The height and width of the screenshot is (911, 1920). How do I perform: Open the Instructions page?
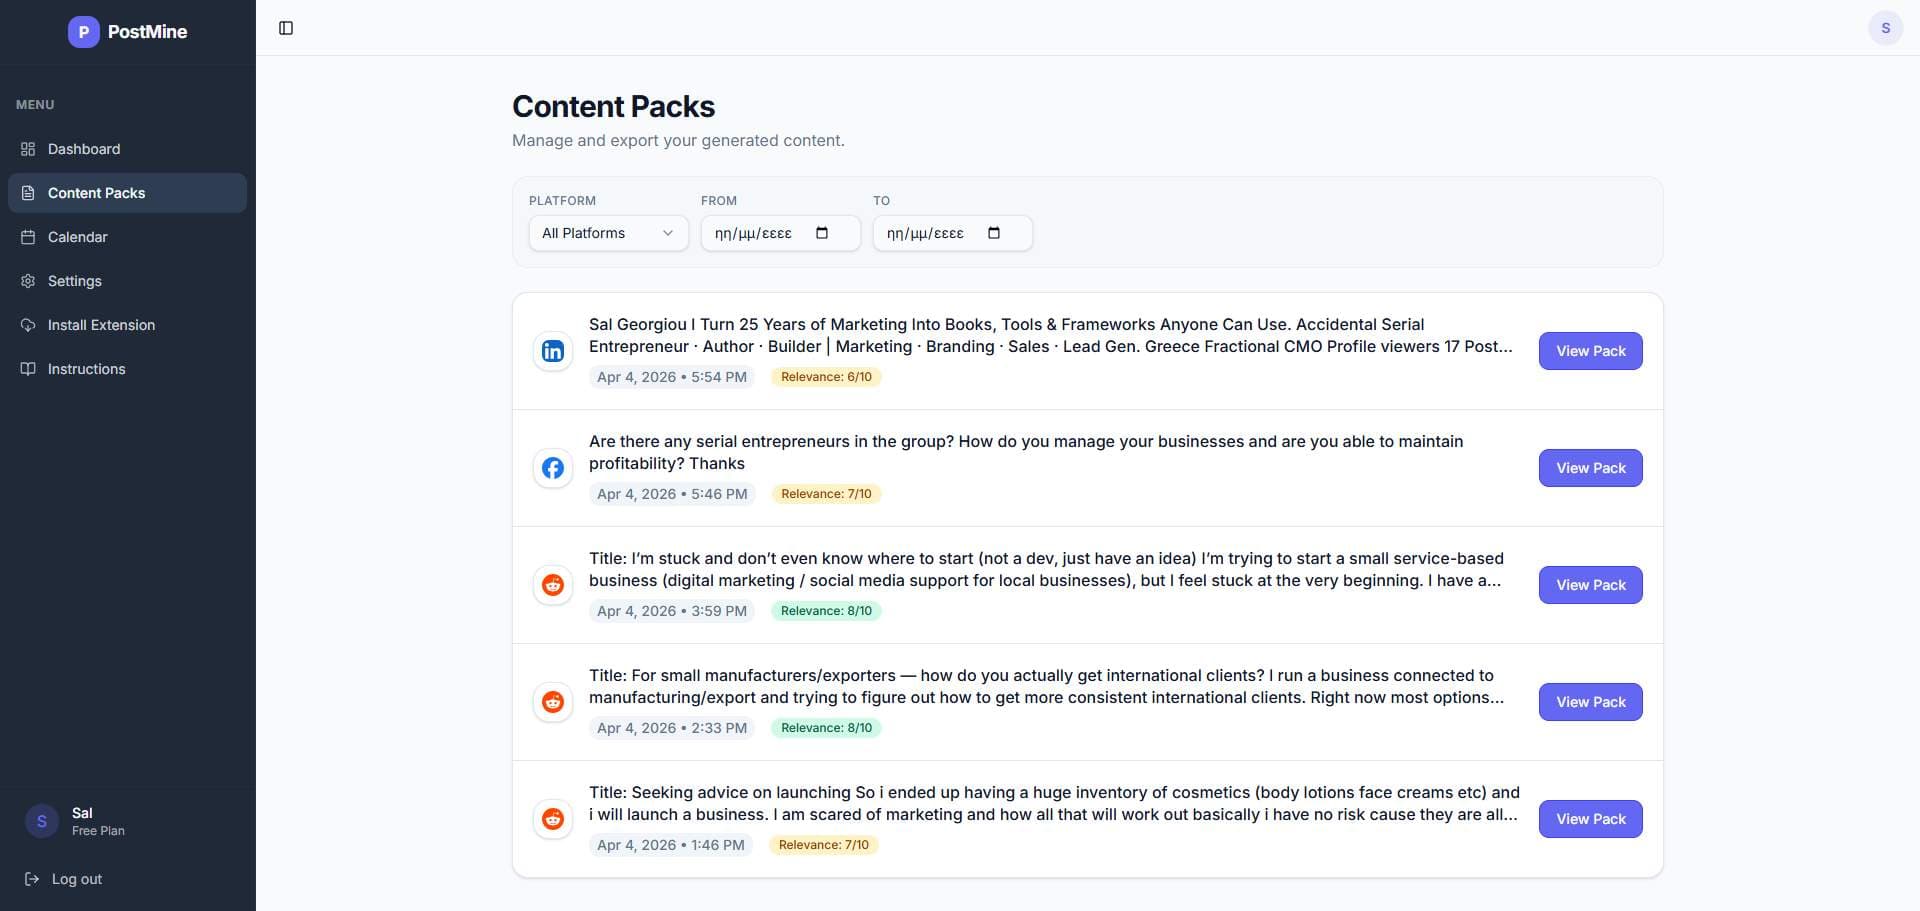[86, 369]
